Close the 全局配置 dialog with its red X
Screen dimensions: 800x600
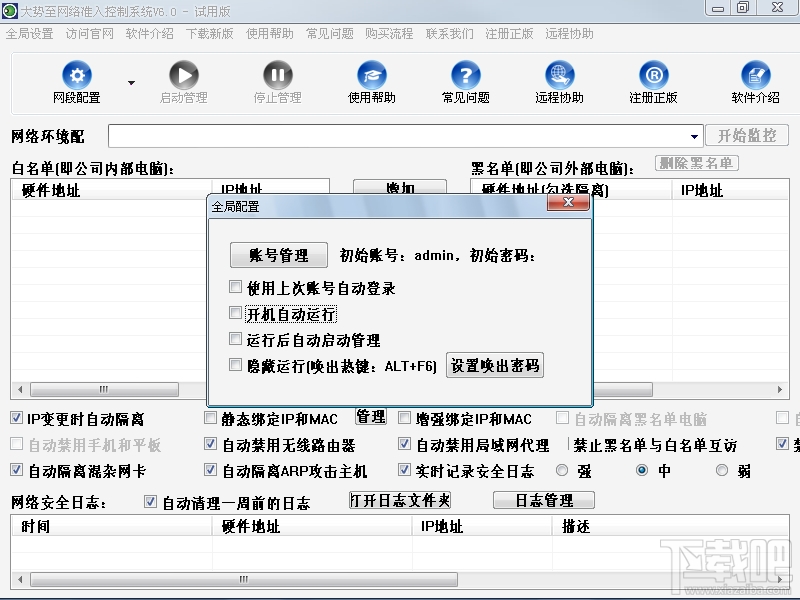tap(569, 202)
